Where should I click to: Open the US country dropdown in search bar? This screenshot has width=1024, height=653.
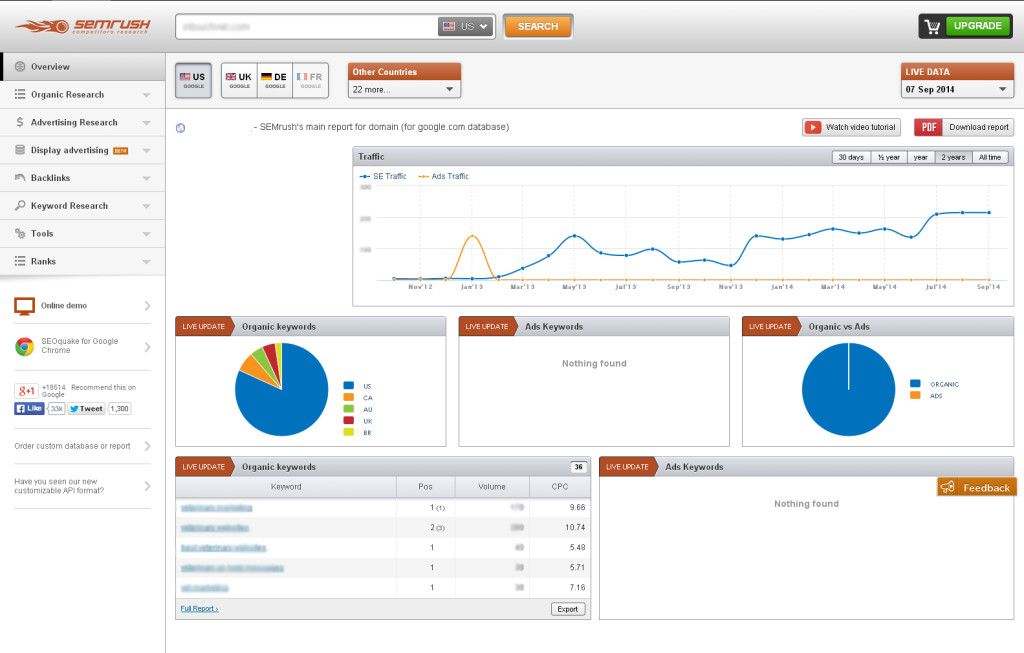[x=466, y=27]
